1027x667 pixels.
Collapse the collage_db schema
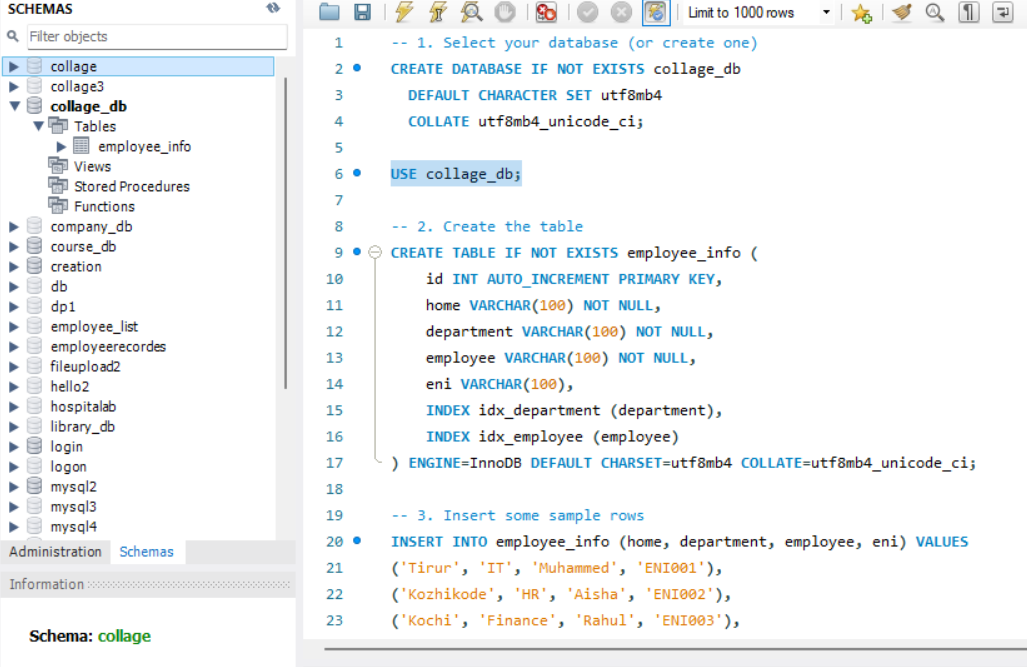click(x=12, y=106)
